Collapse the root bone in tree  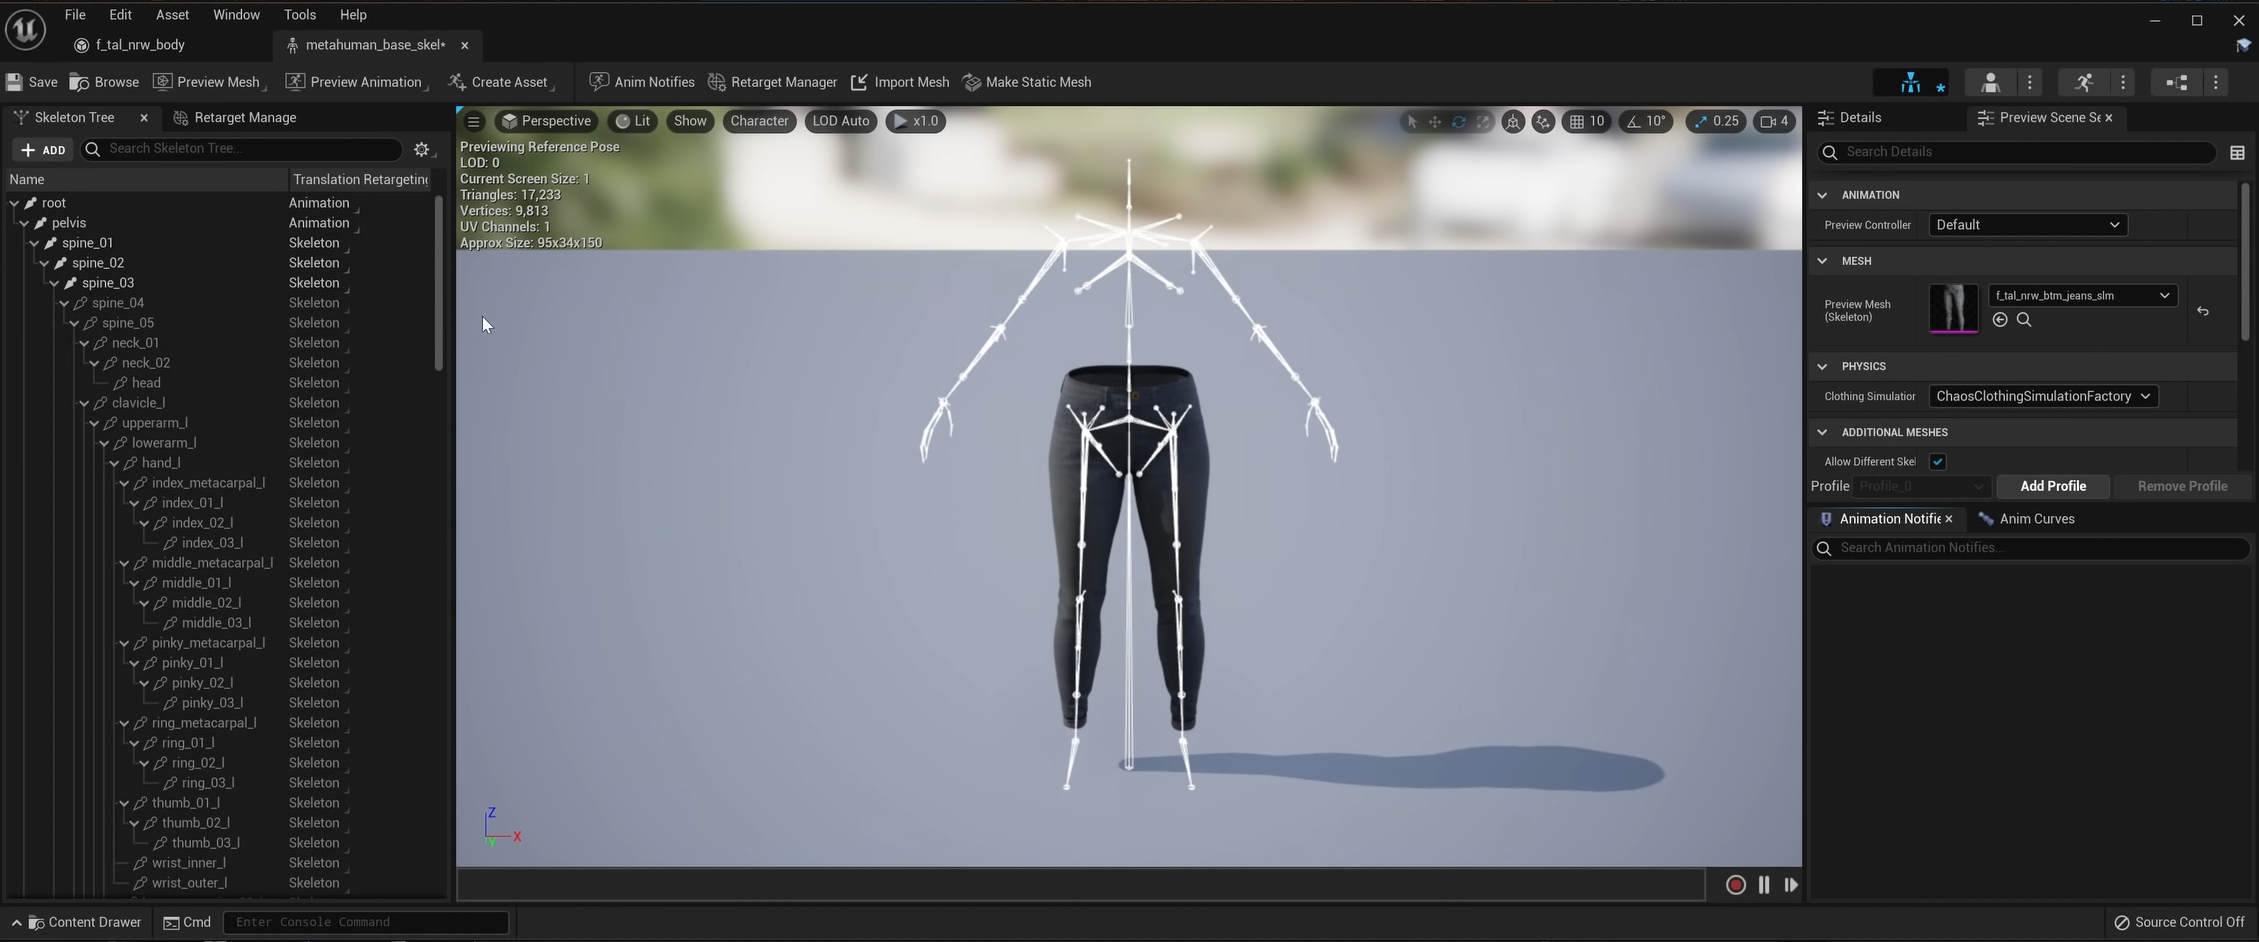pyautogui.click(x=14, y=203)
